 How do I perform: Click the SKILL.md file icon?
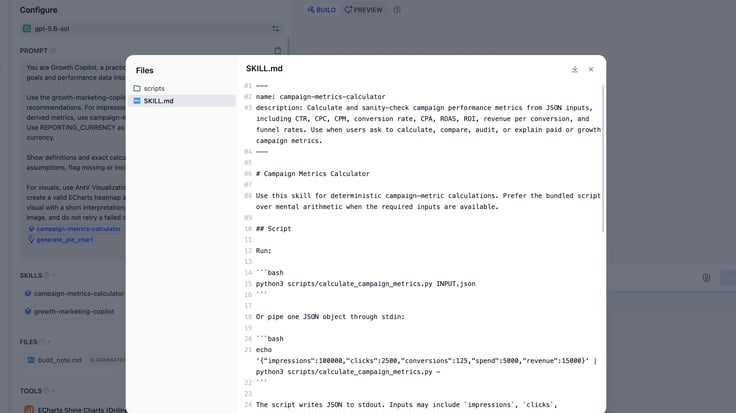coord(137,101)
